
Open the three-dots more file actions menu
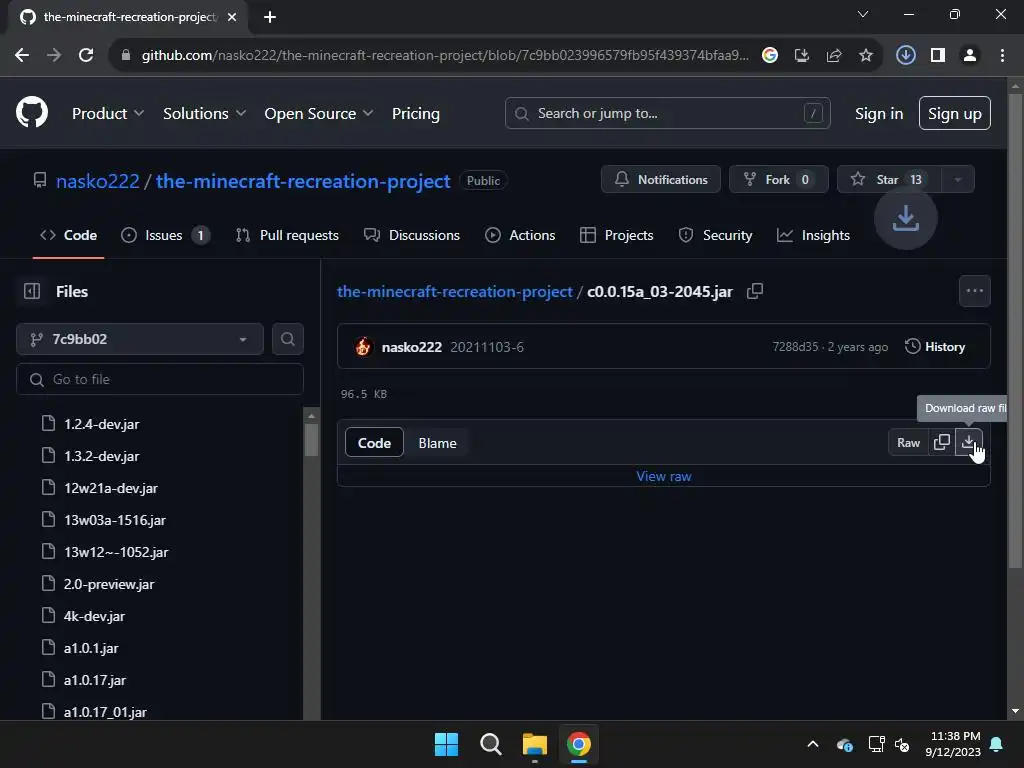[x=974, y=291]
